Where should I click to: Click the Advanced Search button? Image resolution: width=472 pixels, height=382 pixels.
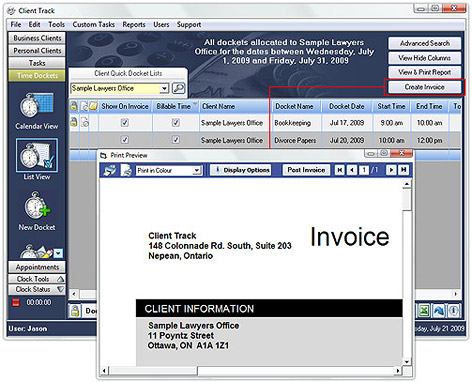425,43
